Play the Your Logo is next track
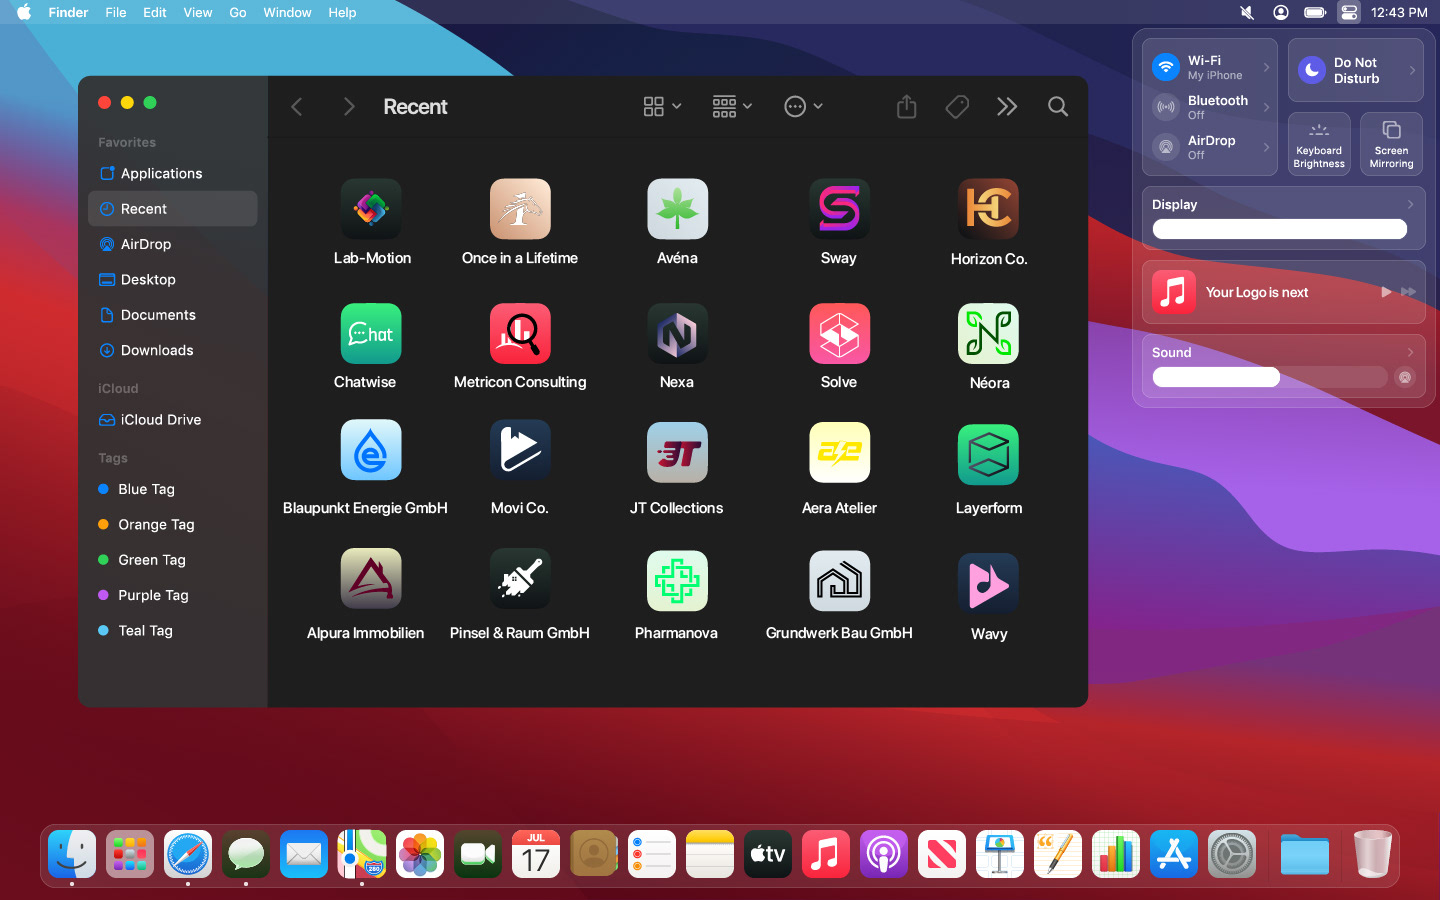 pos(1386,292)
